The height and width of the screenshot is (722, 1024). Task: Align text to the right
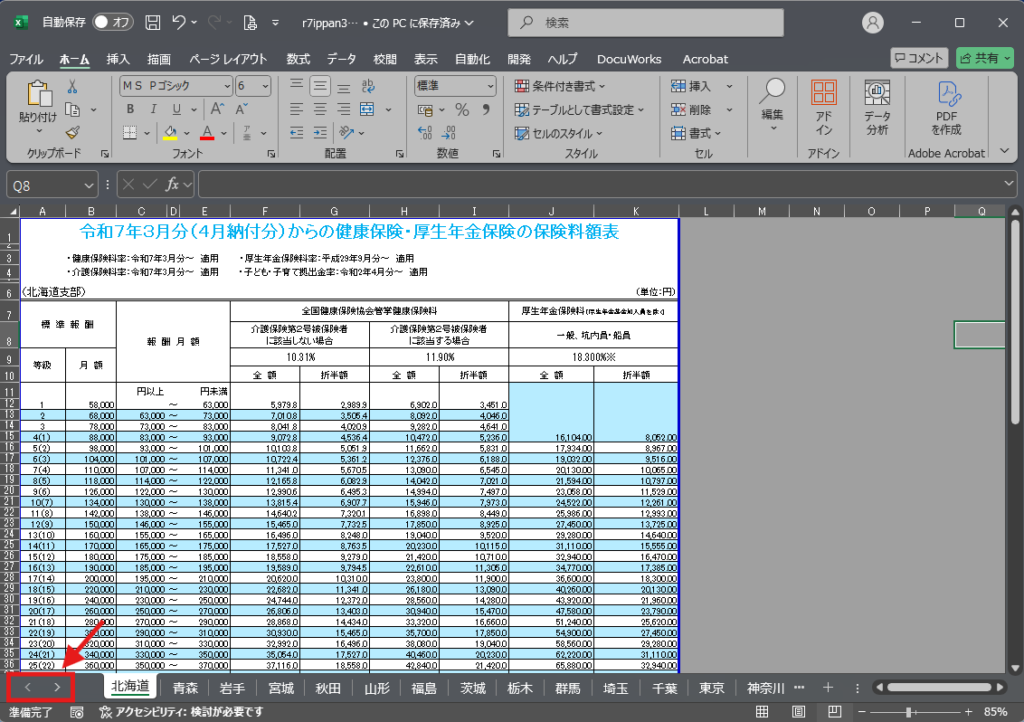tap(344, 109)
